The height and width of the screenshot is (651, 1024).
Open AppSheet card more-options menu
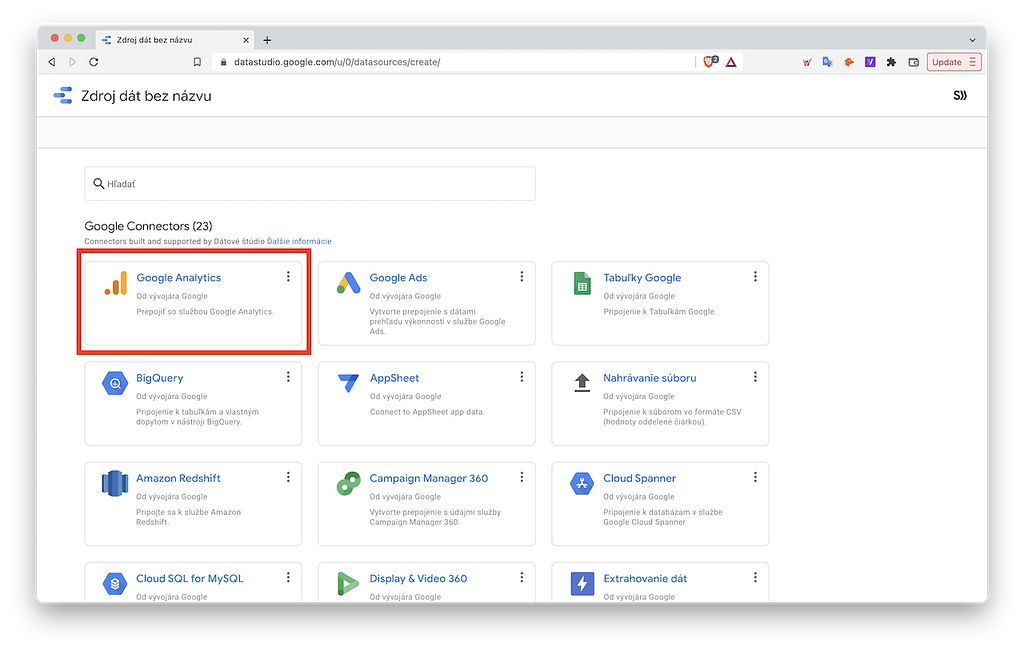(522, 377)
